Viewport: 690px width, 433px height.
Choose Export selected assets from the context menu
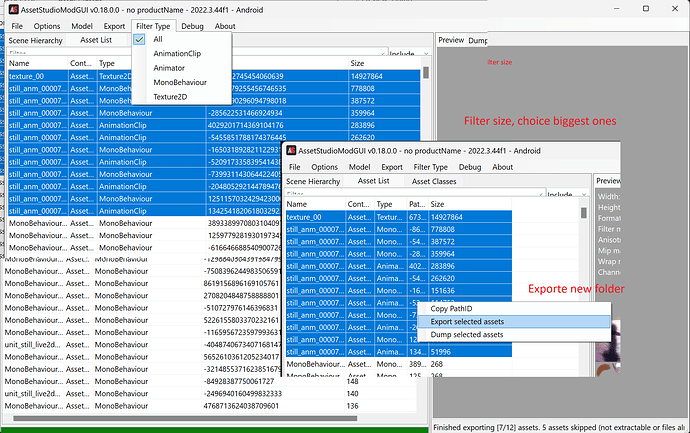point(514,322)
